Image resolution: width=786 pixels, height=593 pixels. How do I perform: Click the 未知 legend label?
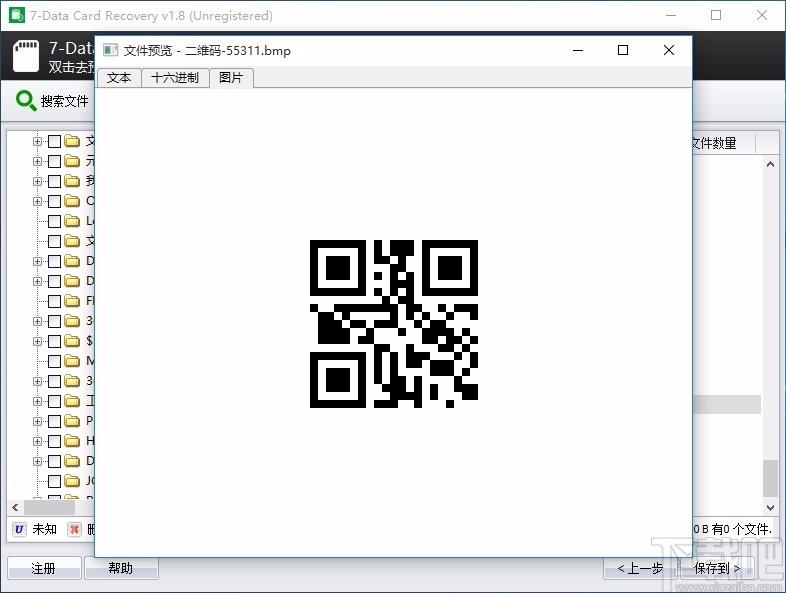[x=45, y=529]
